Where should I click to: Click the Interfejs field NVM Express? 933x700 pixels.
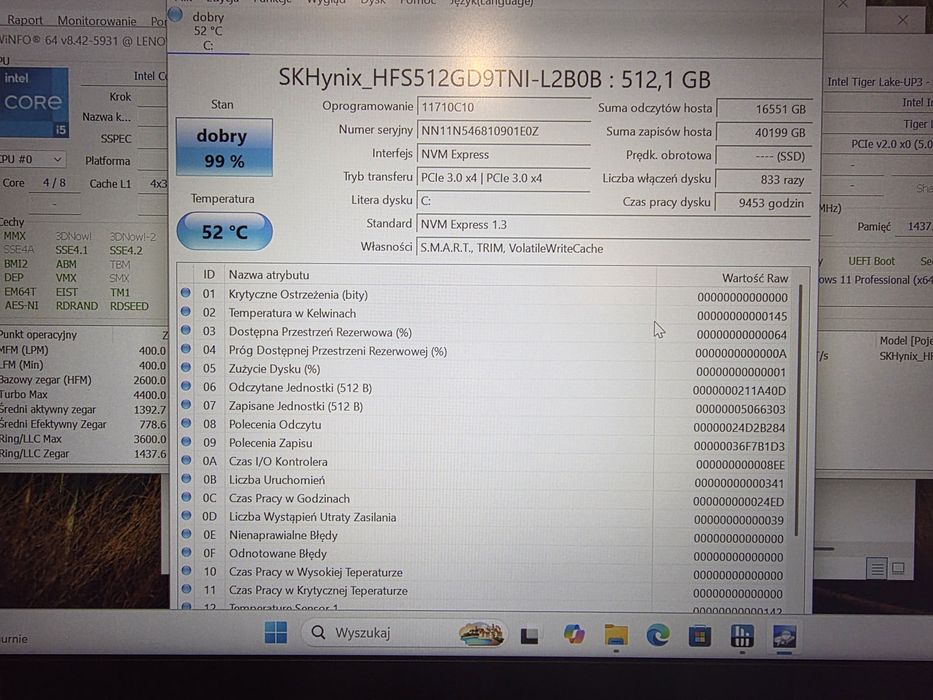point(503,154)
